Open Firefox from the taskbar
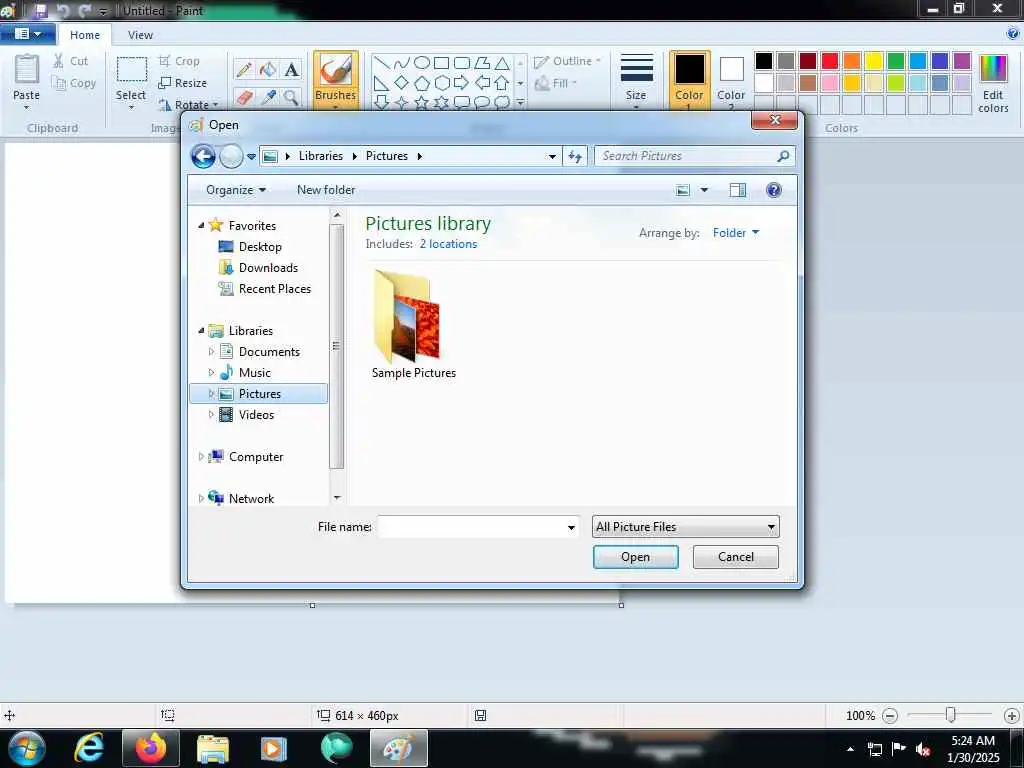The height and width of the screenshot is (768, 1024). click(151, 747)
